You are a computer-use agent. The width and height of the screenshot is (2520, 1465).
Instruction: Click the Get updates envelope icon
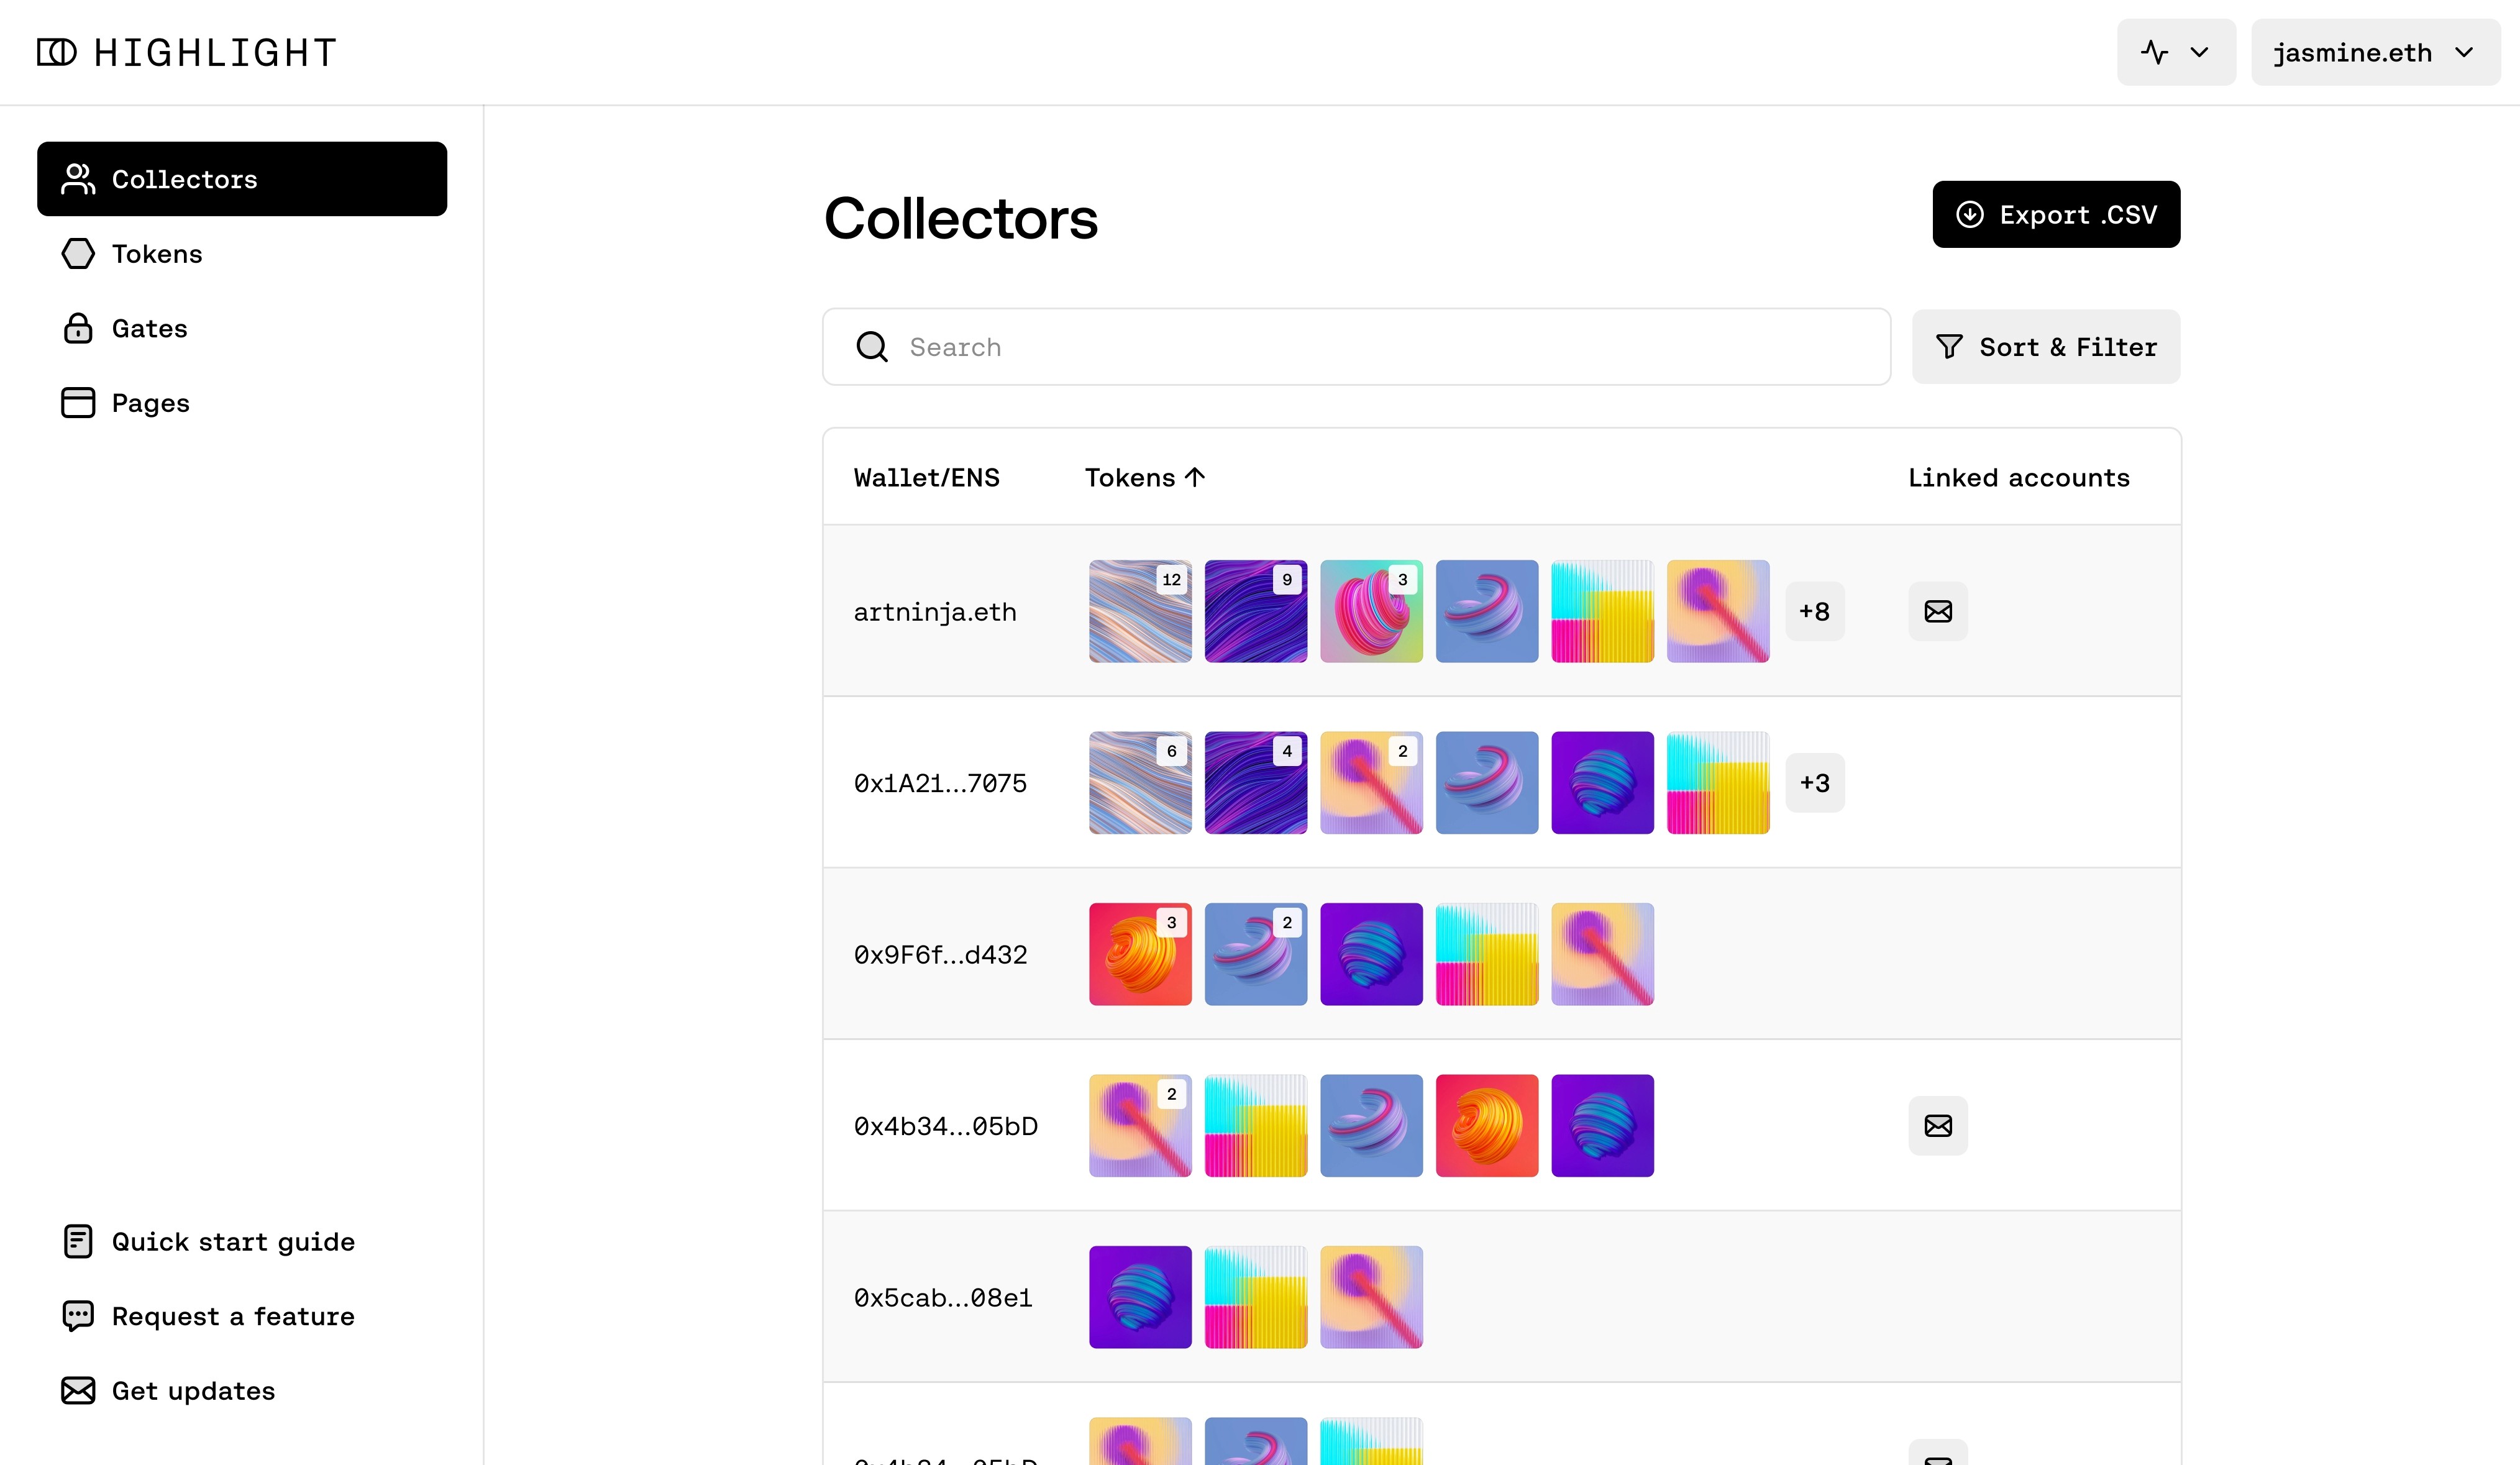[78, 1391]
